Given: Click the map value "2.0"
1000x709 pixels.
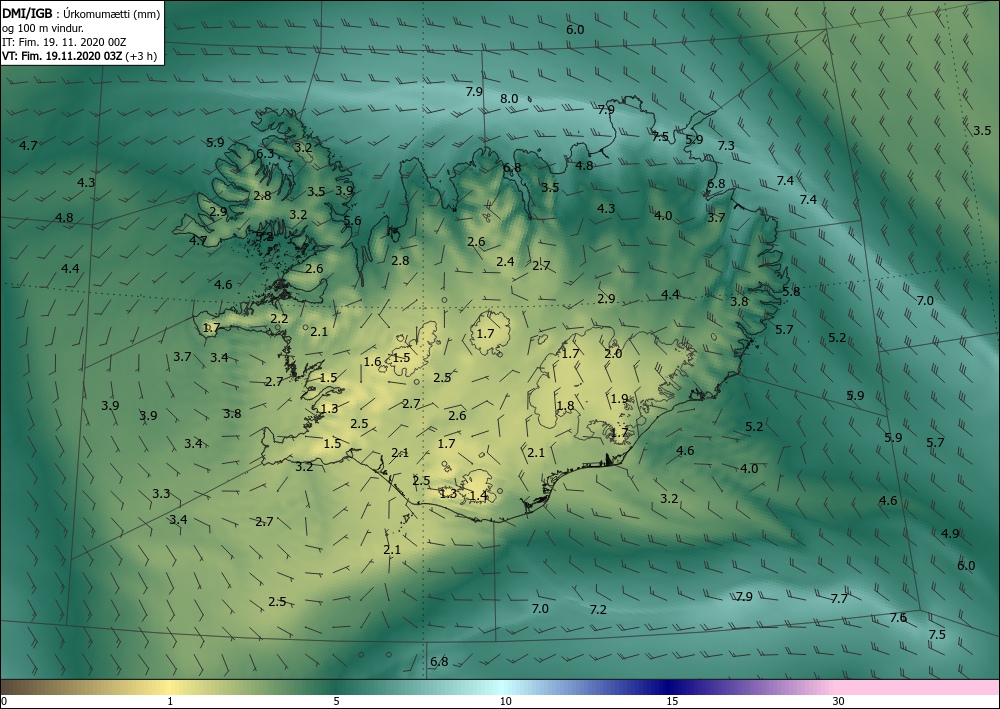Looking at the screenshot, I should click(613, 353).
